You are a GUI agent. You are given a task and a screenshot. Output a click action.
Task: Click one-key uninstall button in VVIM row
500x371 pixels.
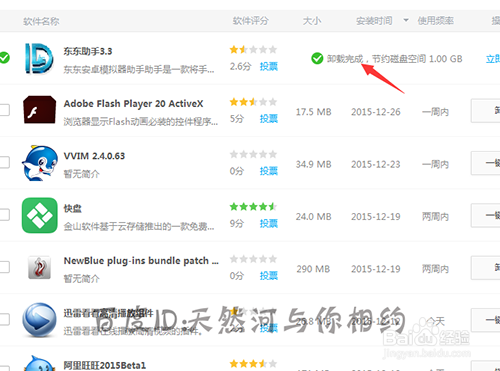[485, 163]
